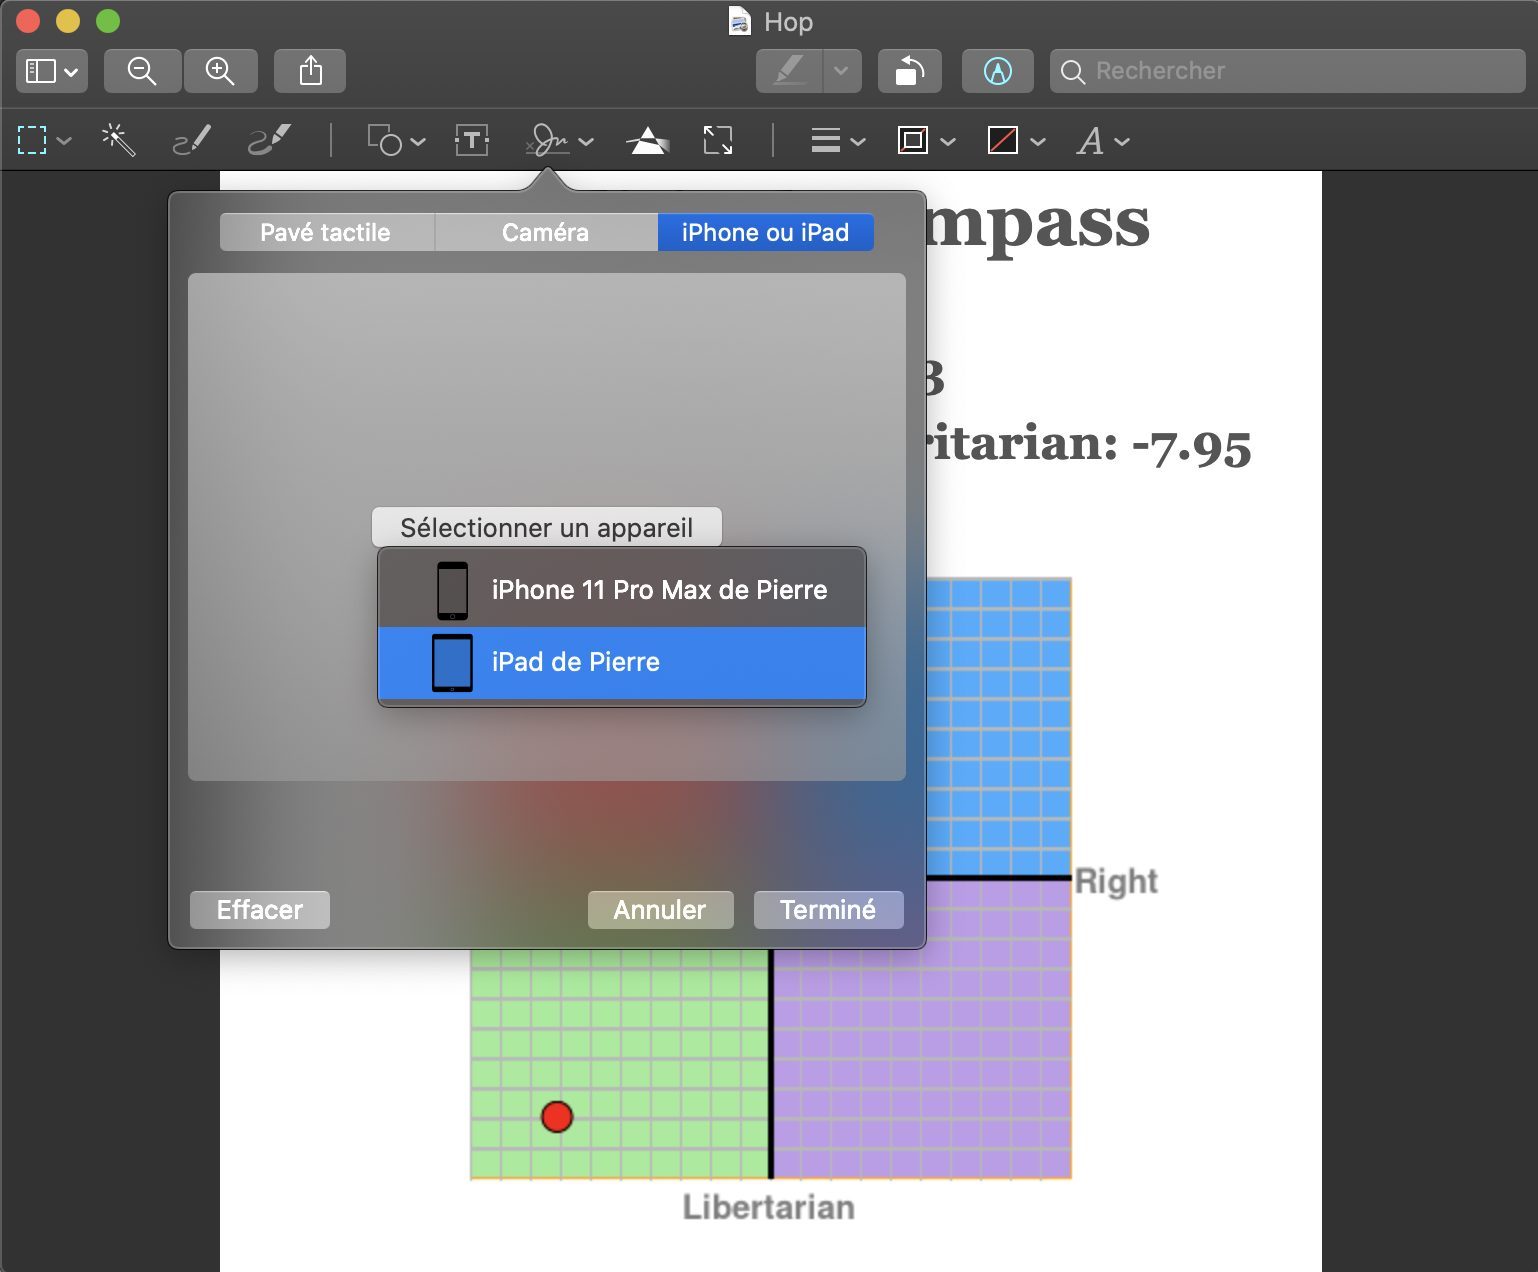Click the Terminé button
The height and width of the screenshot is (1272, 1538).
click(x=828, y=910)
